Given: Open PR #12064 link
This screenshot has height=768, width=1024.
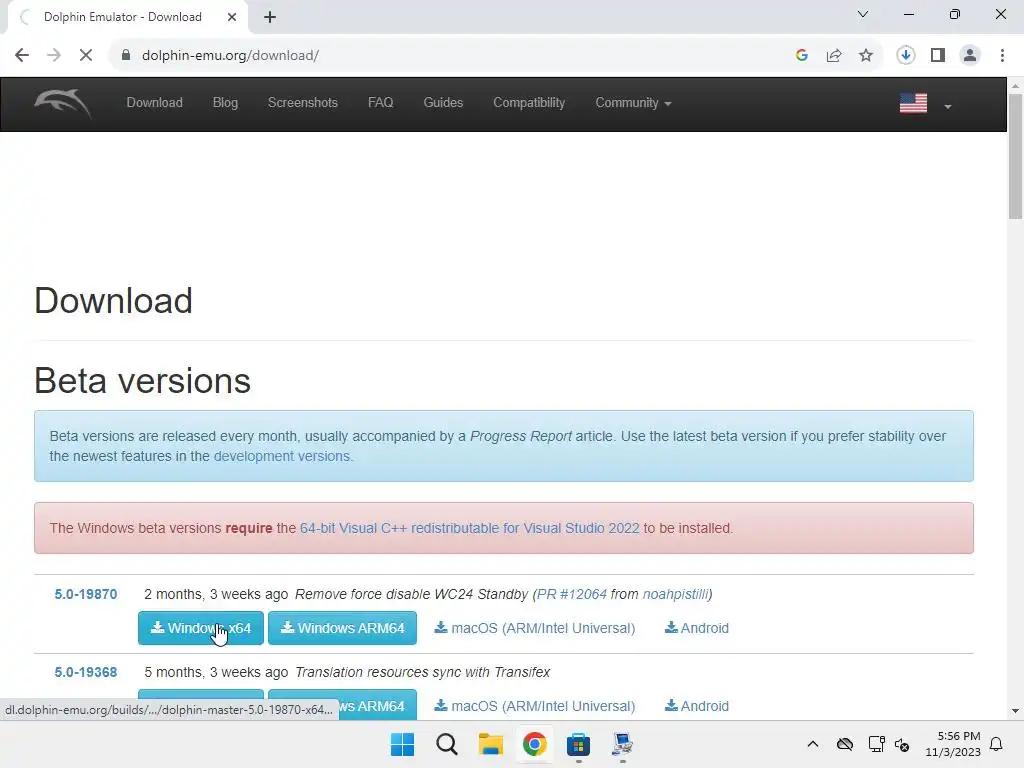Looking at the screenshot, I should (571, 594).
